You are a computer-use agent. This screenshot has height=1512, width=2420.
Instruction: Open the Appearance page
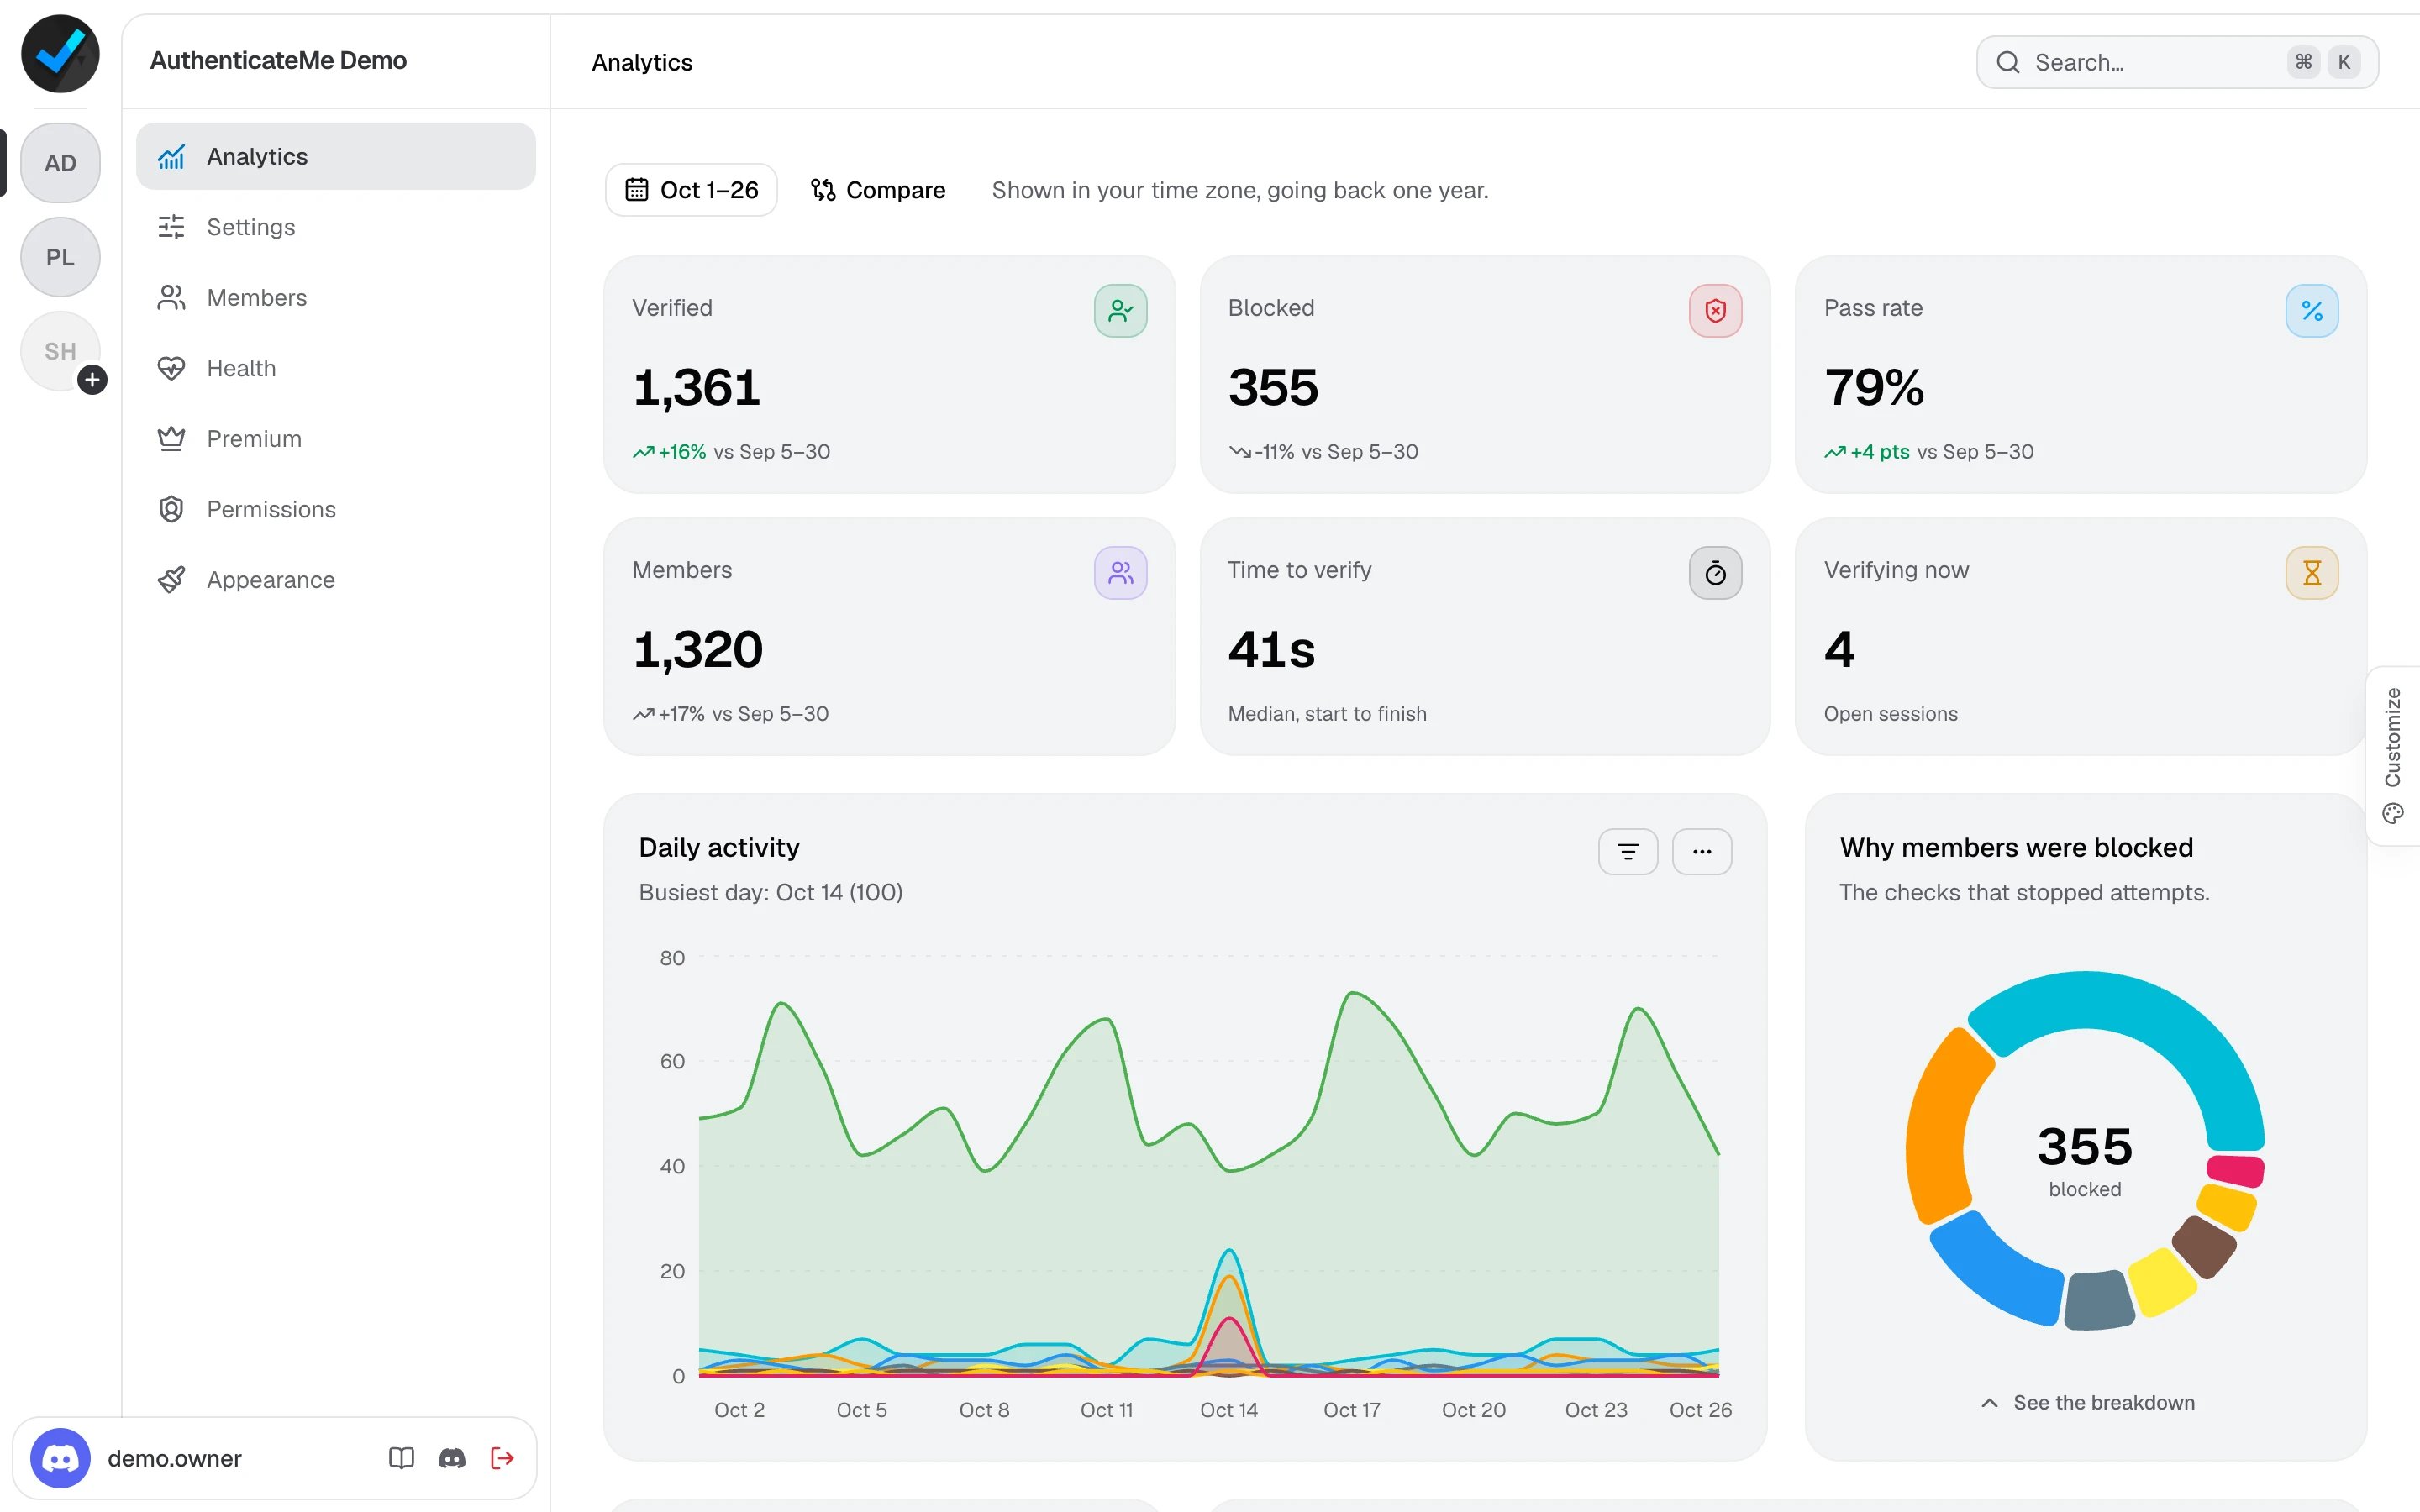click(x=336, y=580)
